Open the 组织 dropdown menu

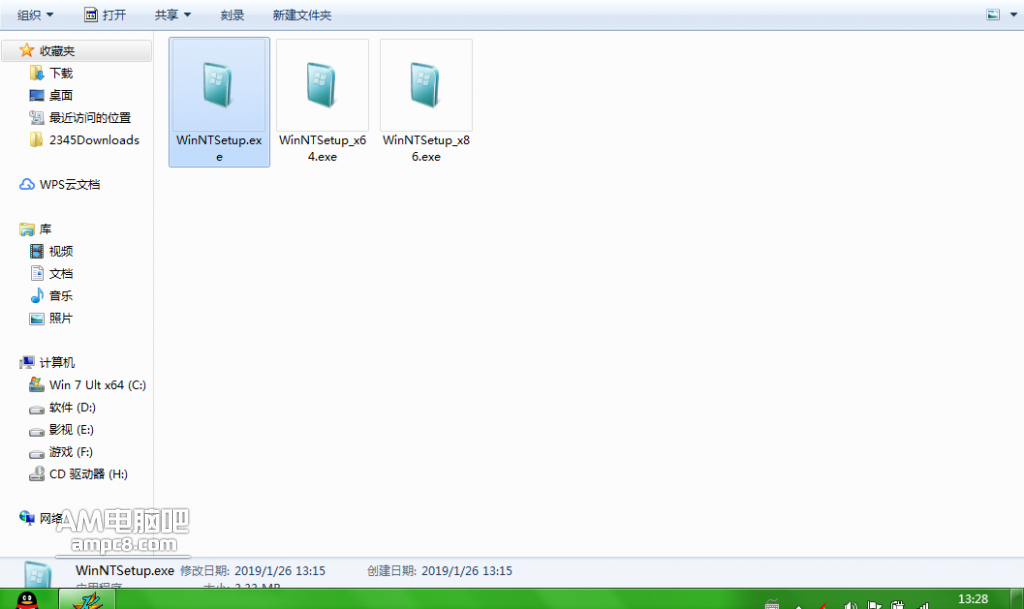coord(35,15)
